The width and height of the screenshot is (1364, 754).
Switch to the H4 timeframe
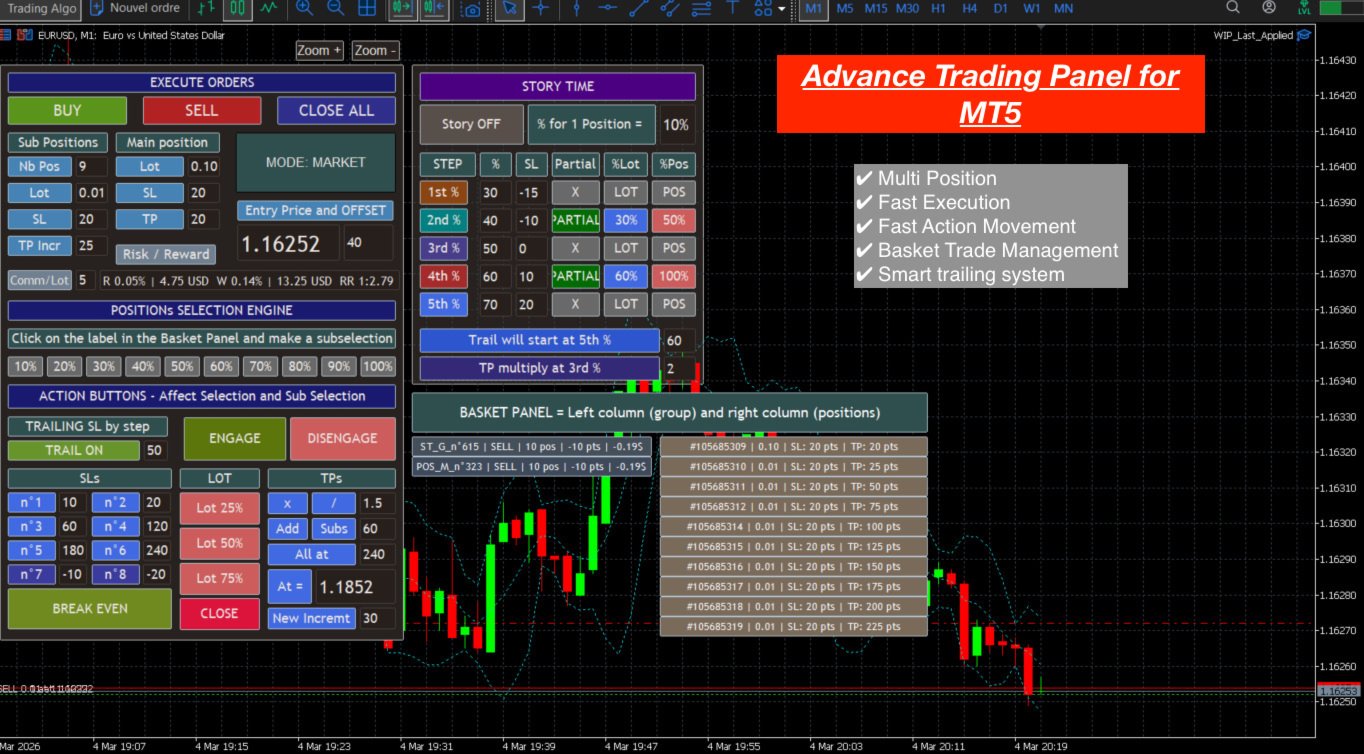click(x=969, y=8)
